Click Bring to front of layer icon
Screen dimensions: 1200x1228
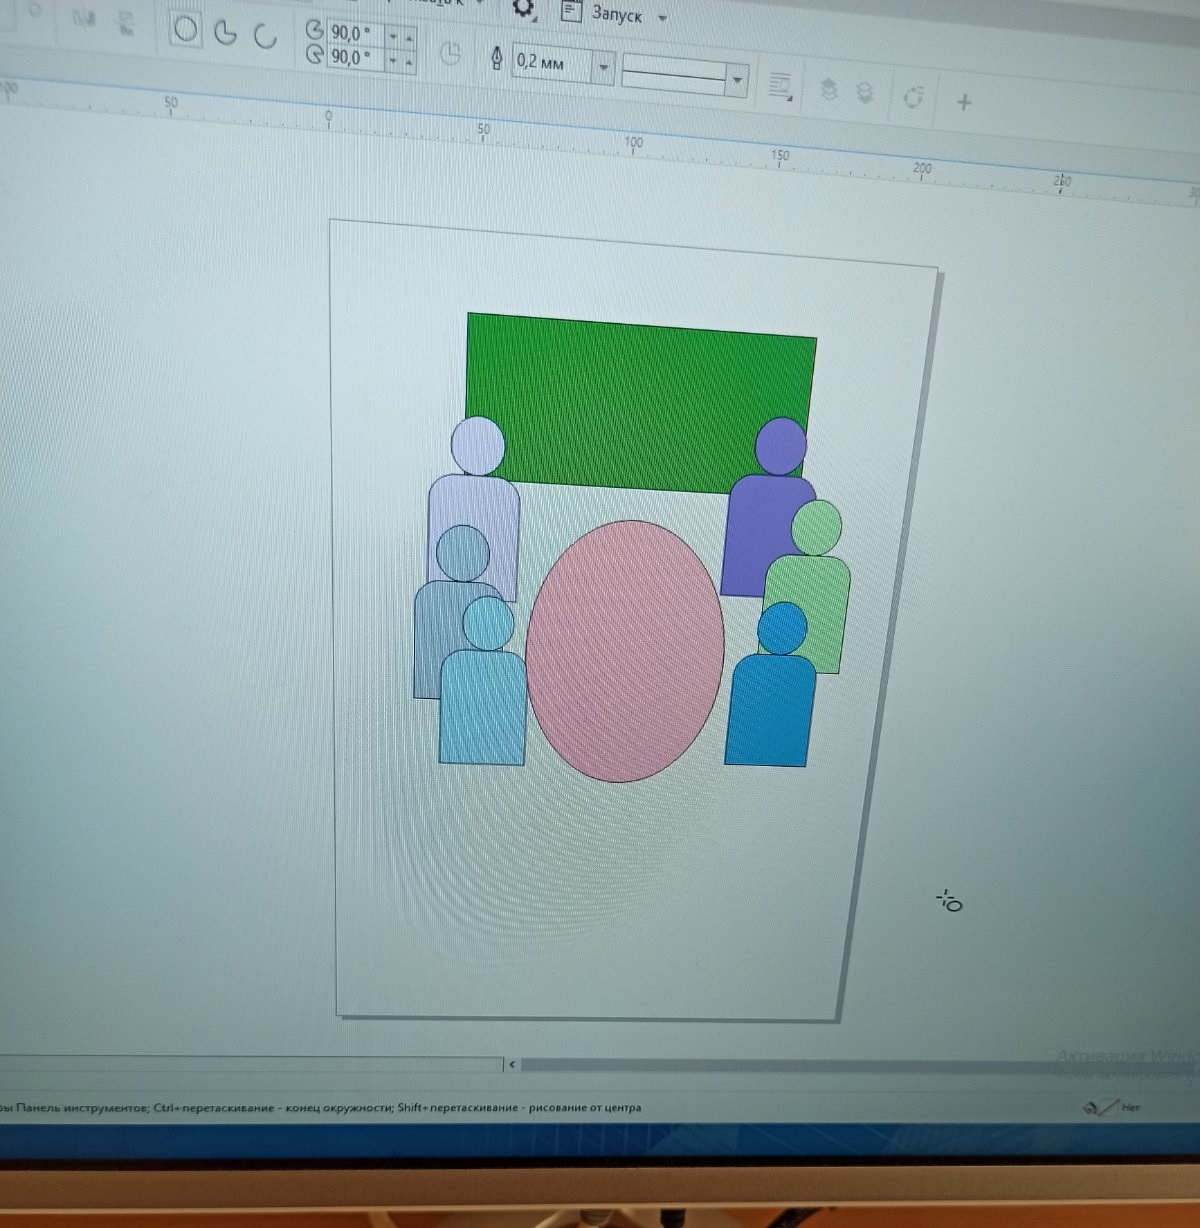(x=828, y=90)
